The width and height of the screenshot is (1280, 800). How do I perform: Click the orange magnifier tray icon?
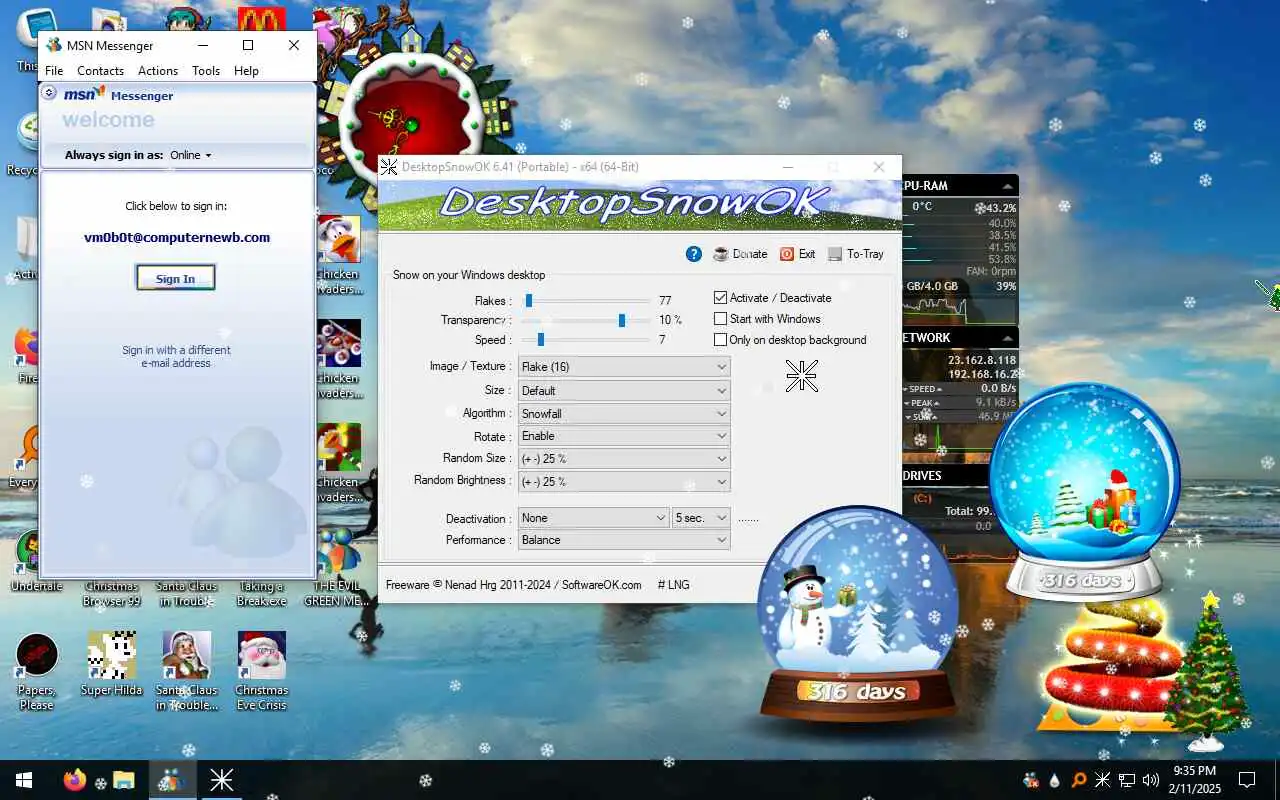(1079, 780)
